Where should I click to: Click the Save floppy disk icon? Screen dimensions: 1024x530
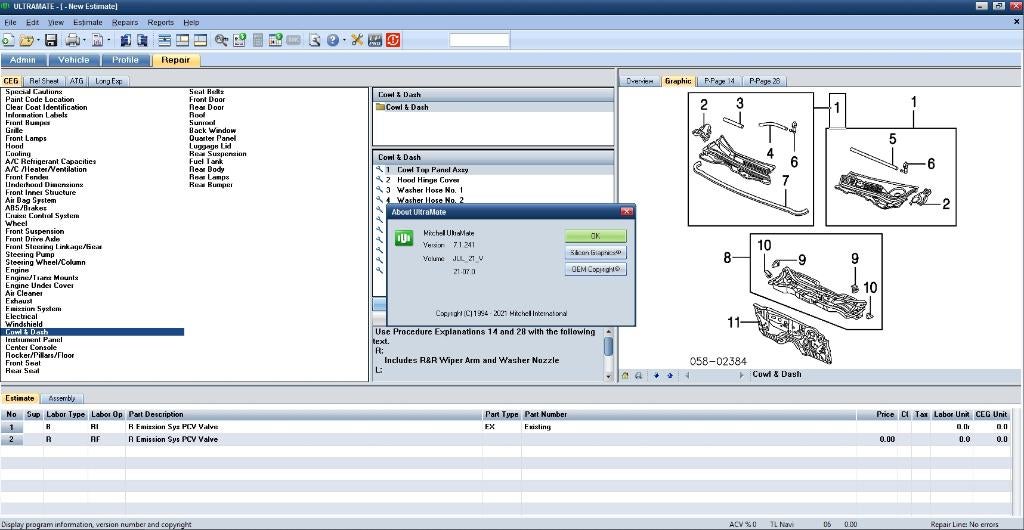point(51,40)
